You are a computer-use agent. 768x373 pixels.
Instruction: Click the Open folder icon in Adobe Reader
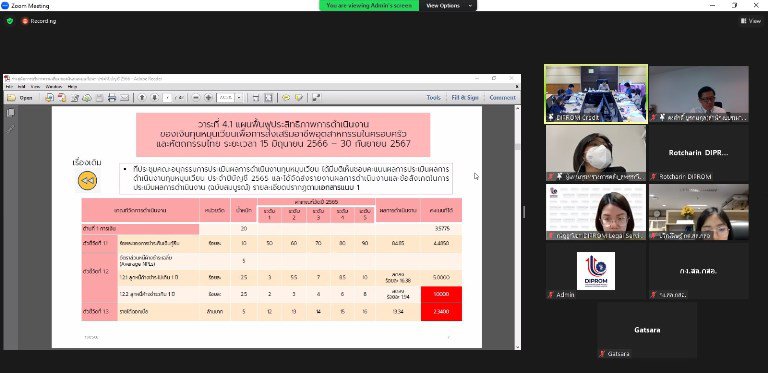tap(11, 98)
